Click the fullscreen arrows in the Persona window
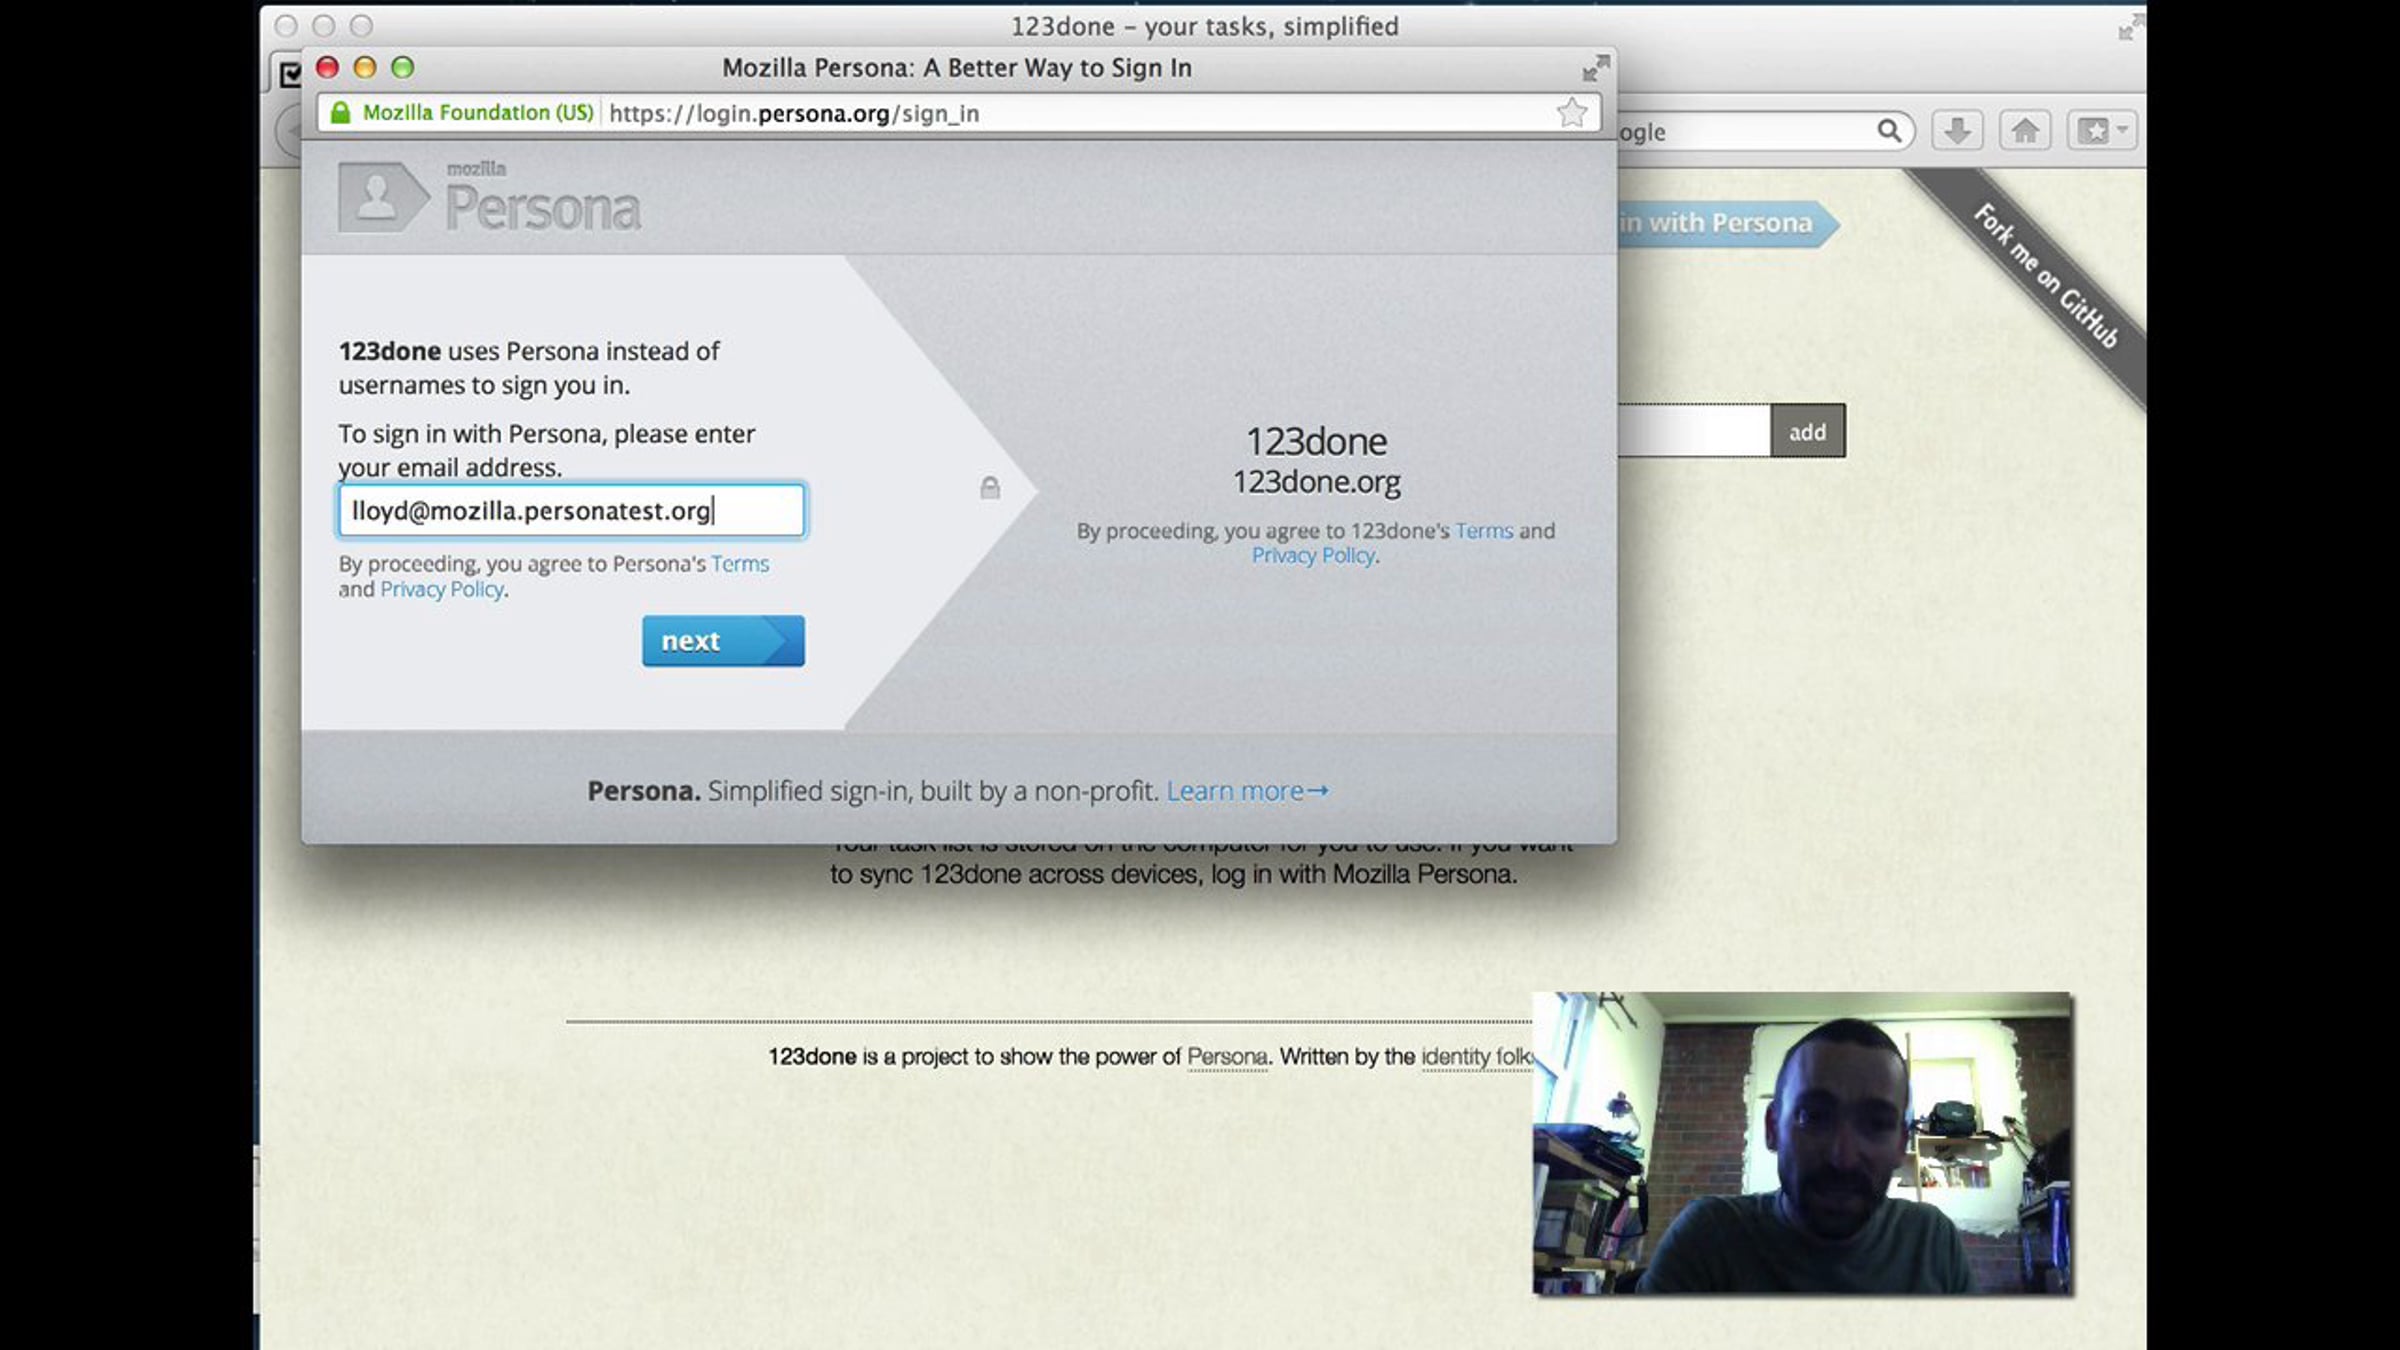The height and width of the screenshot is (1350, 2400). pos(1596,68)
